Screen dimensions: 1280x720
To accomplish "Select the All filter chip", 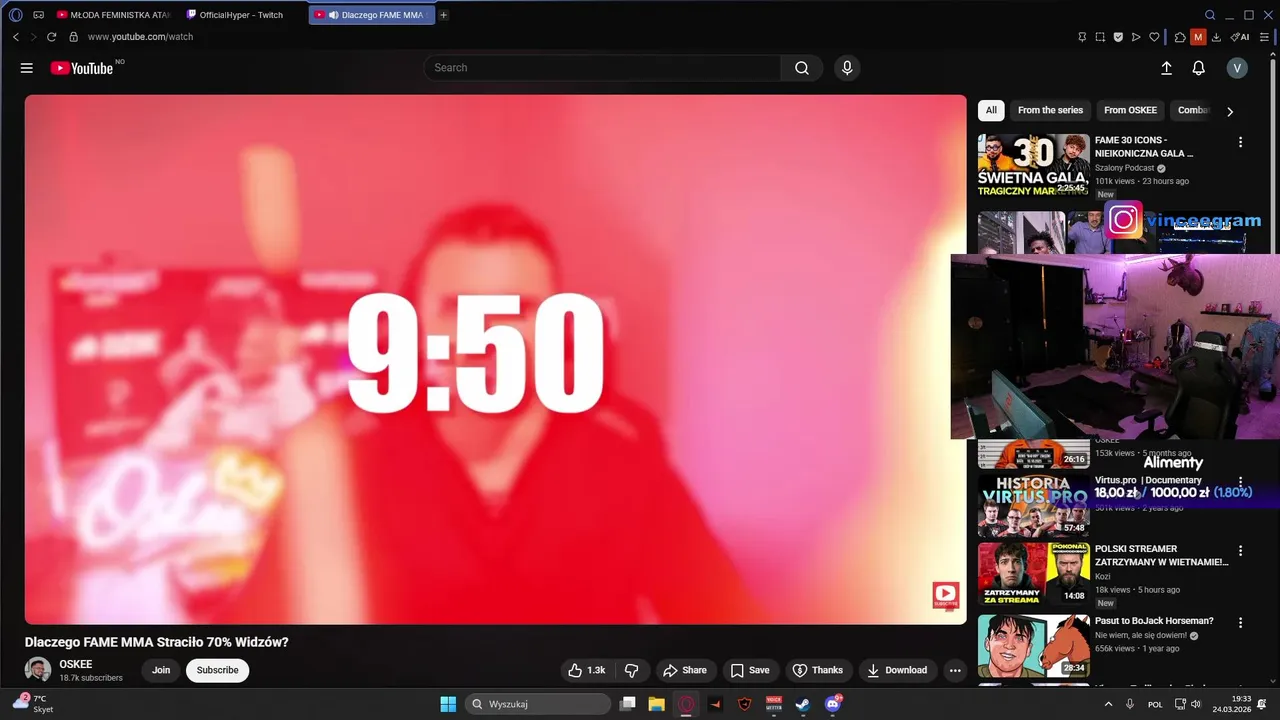I will pos(991,110).
